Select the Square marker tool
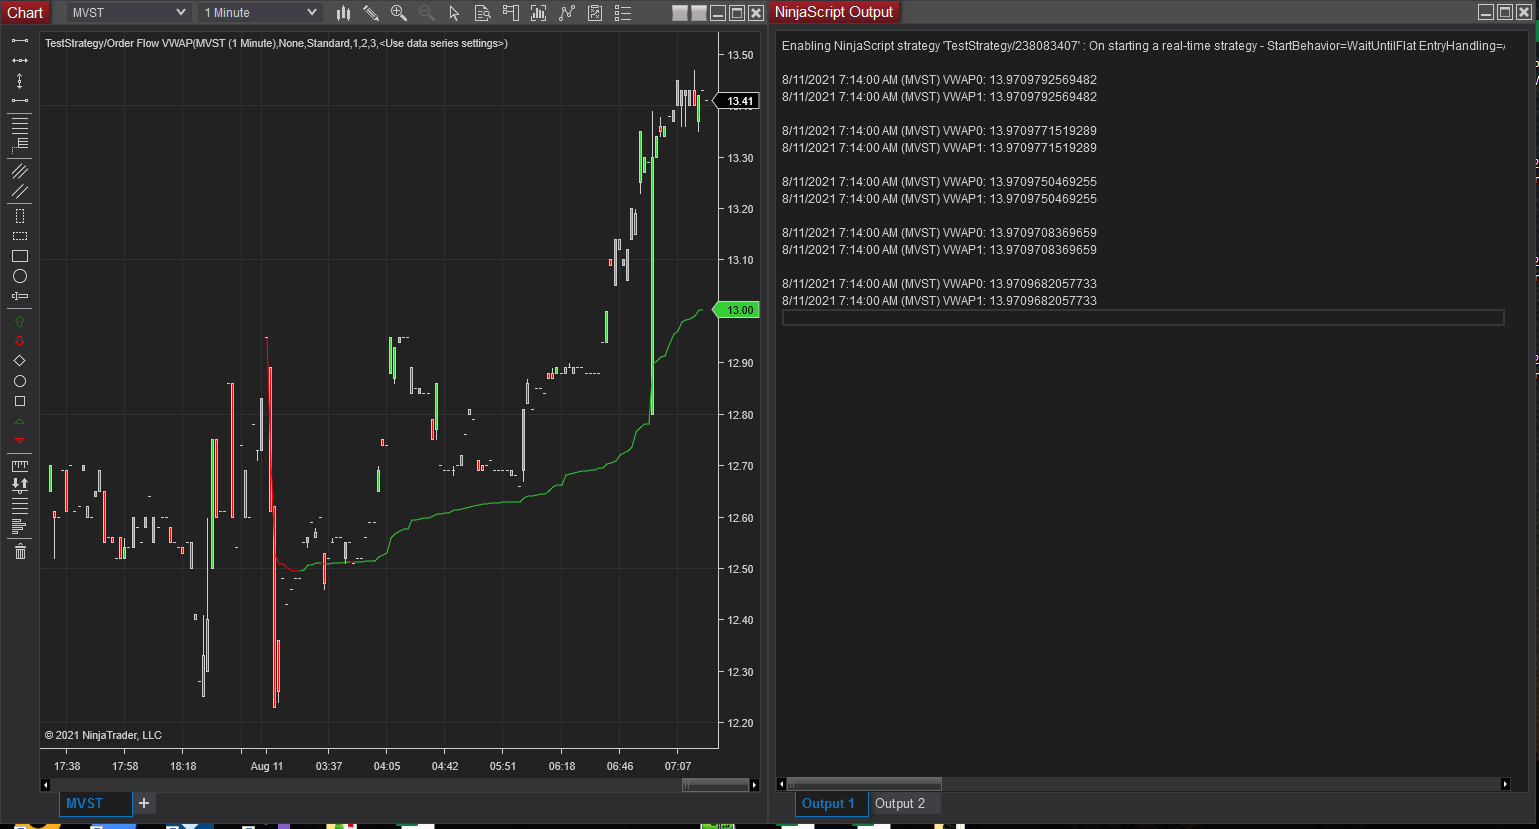 pos(20,401)
